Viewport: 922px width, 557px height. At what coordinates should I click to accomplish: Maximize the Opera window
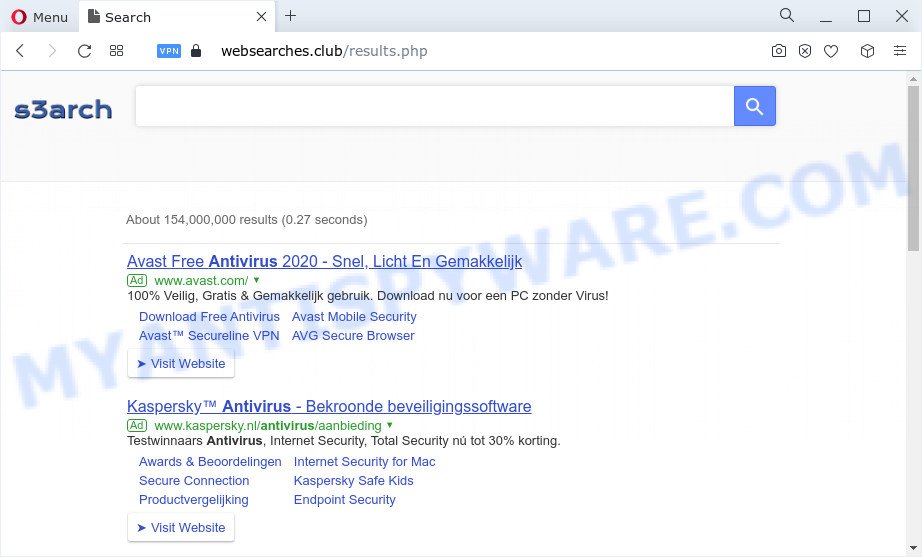coord(864,16)
